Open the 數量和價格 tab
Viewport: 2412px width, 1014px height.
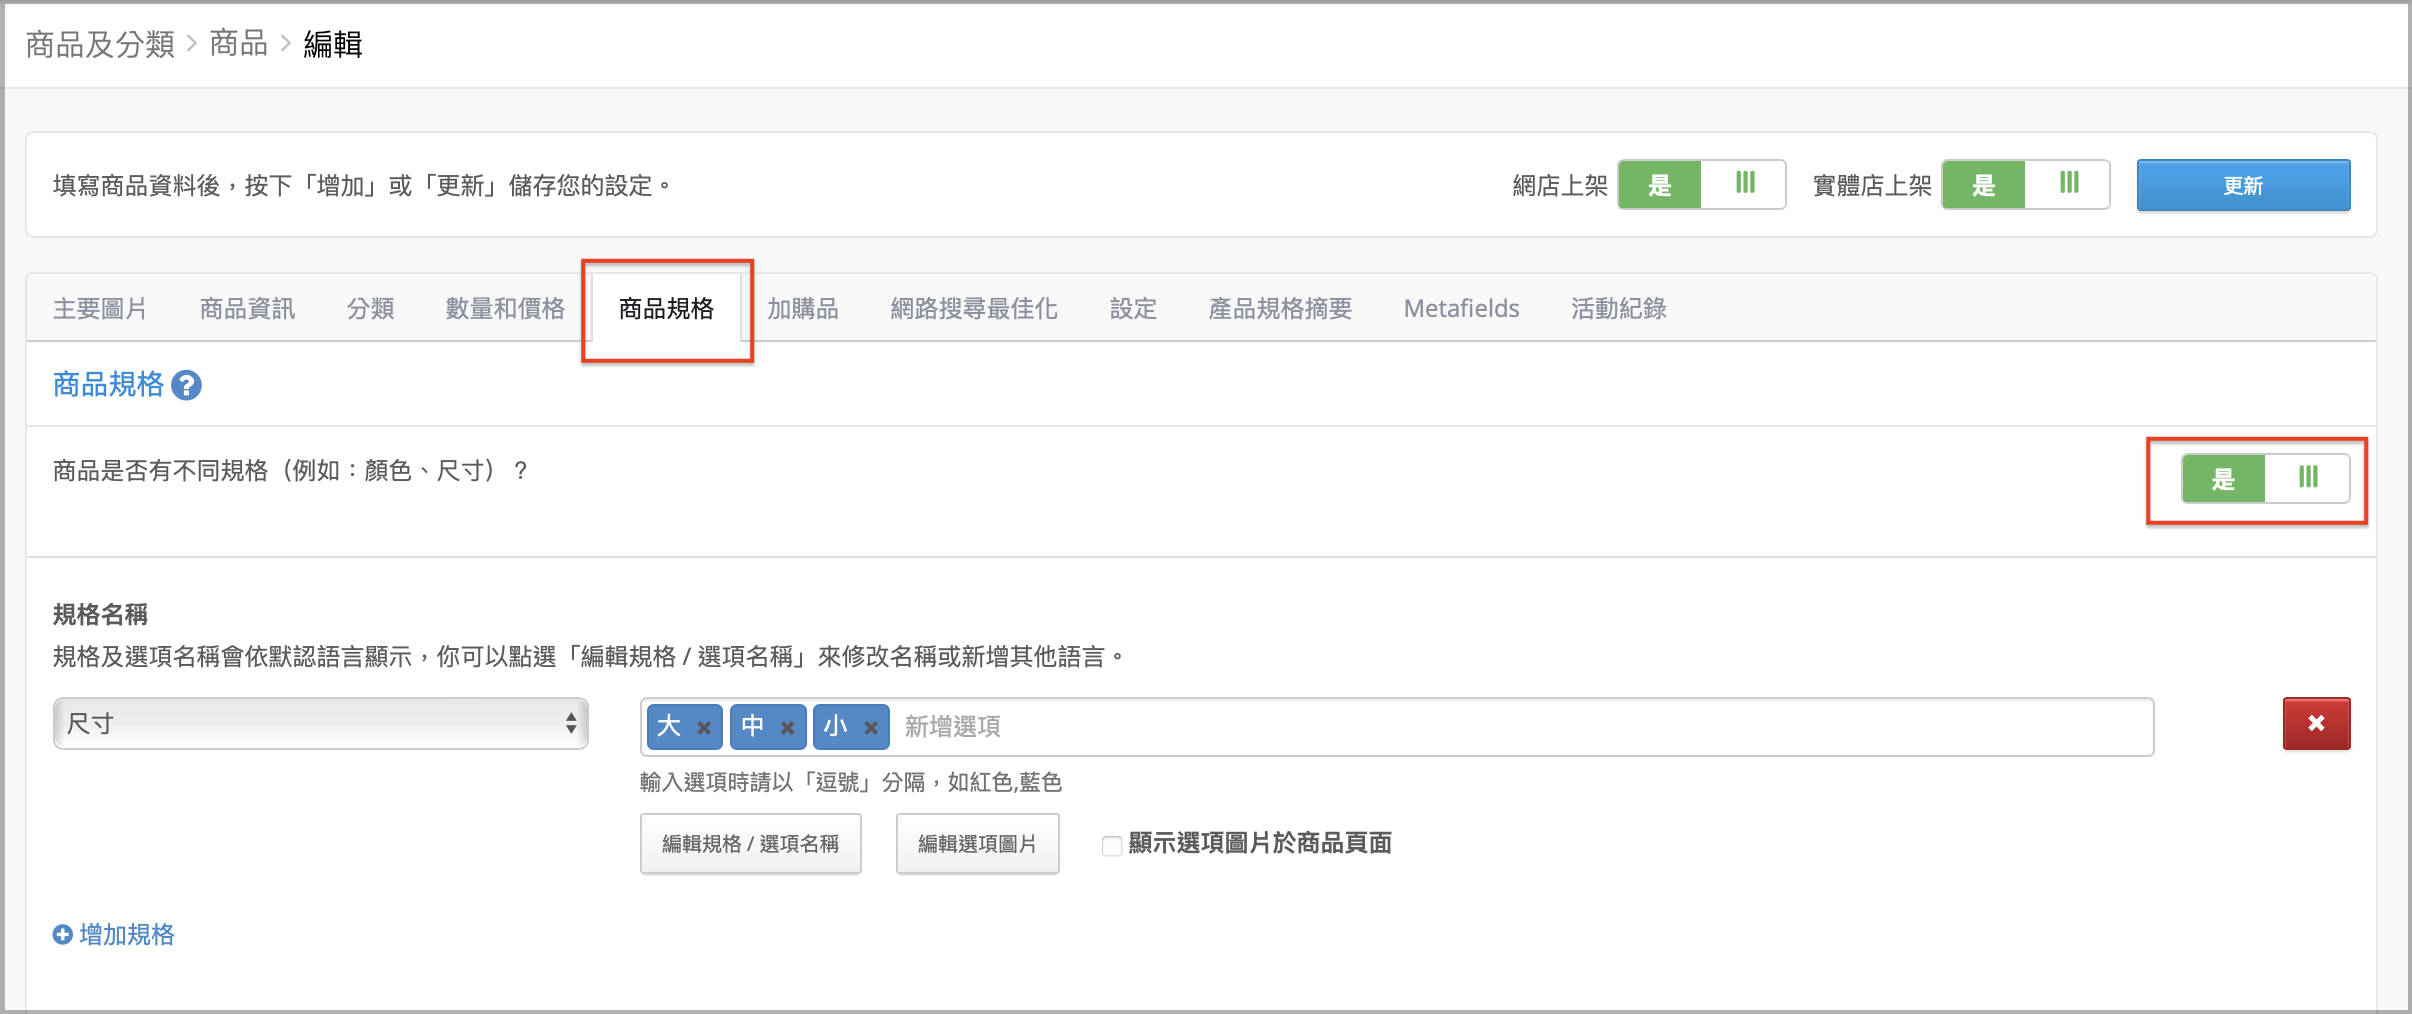pos(505,308)
